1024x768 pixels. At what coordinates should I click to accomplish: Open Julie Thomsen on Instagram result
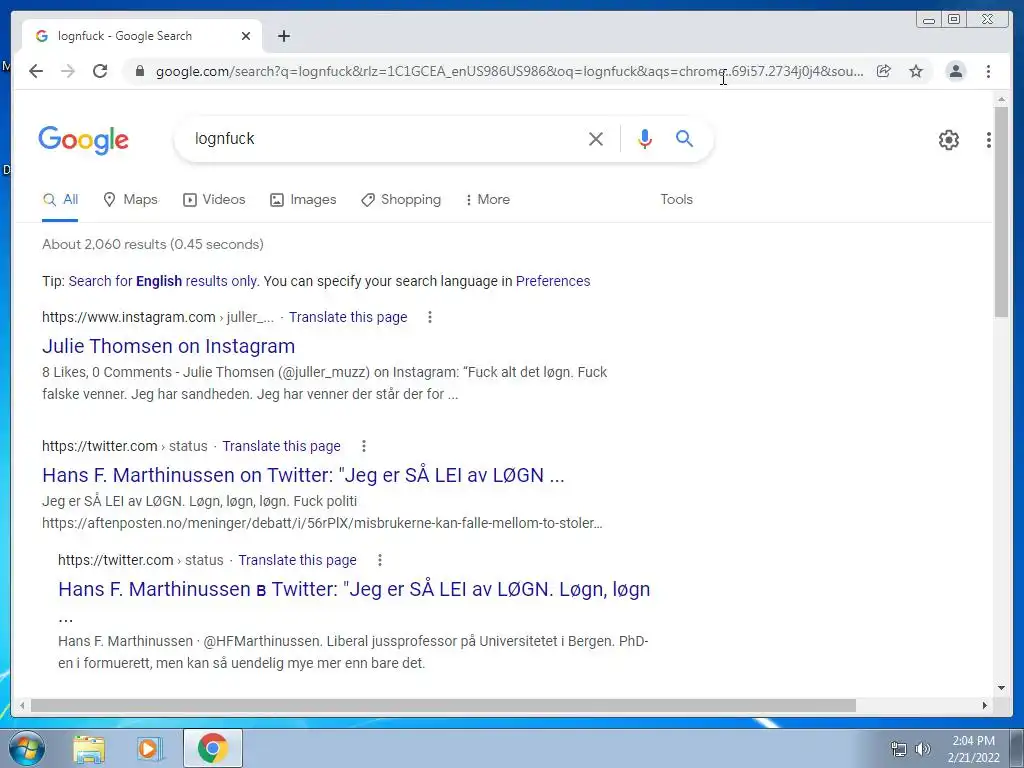[168, 346]
